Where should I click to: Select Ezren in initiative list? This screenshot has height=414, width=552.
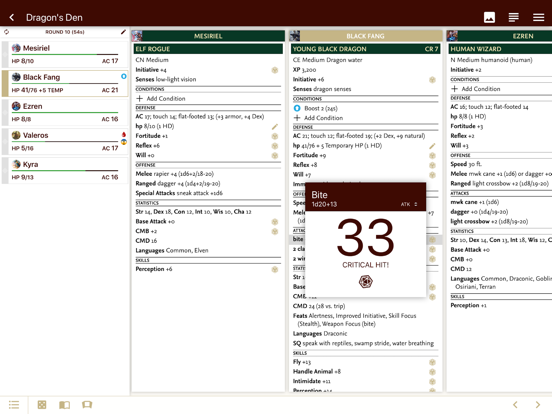65,112
